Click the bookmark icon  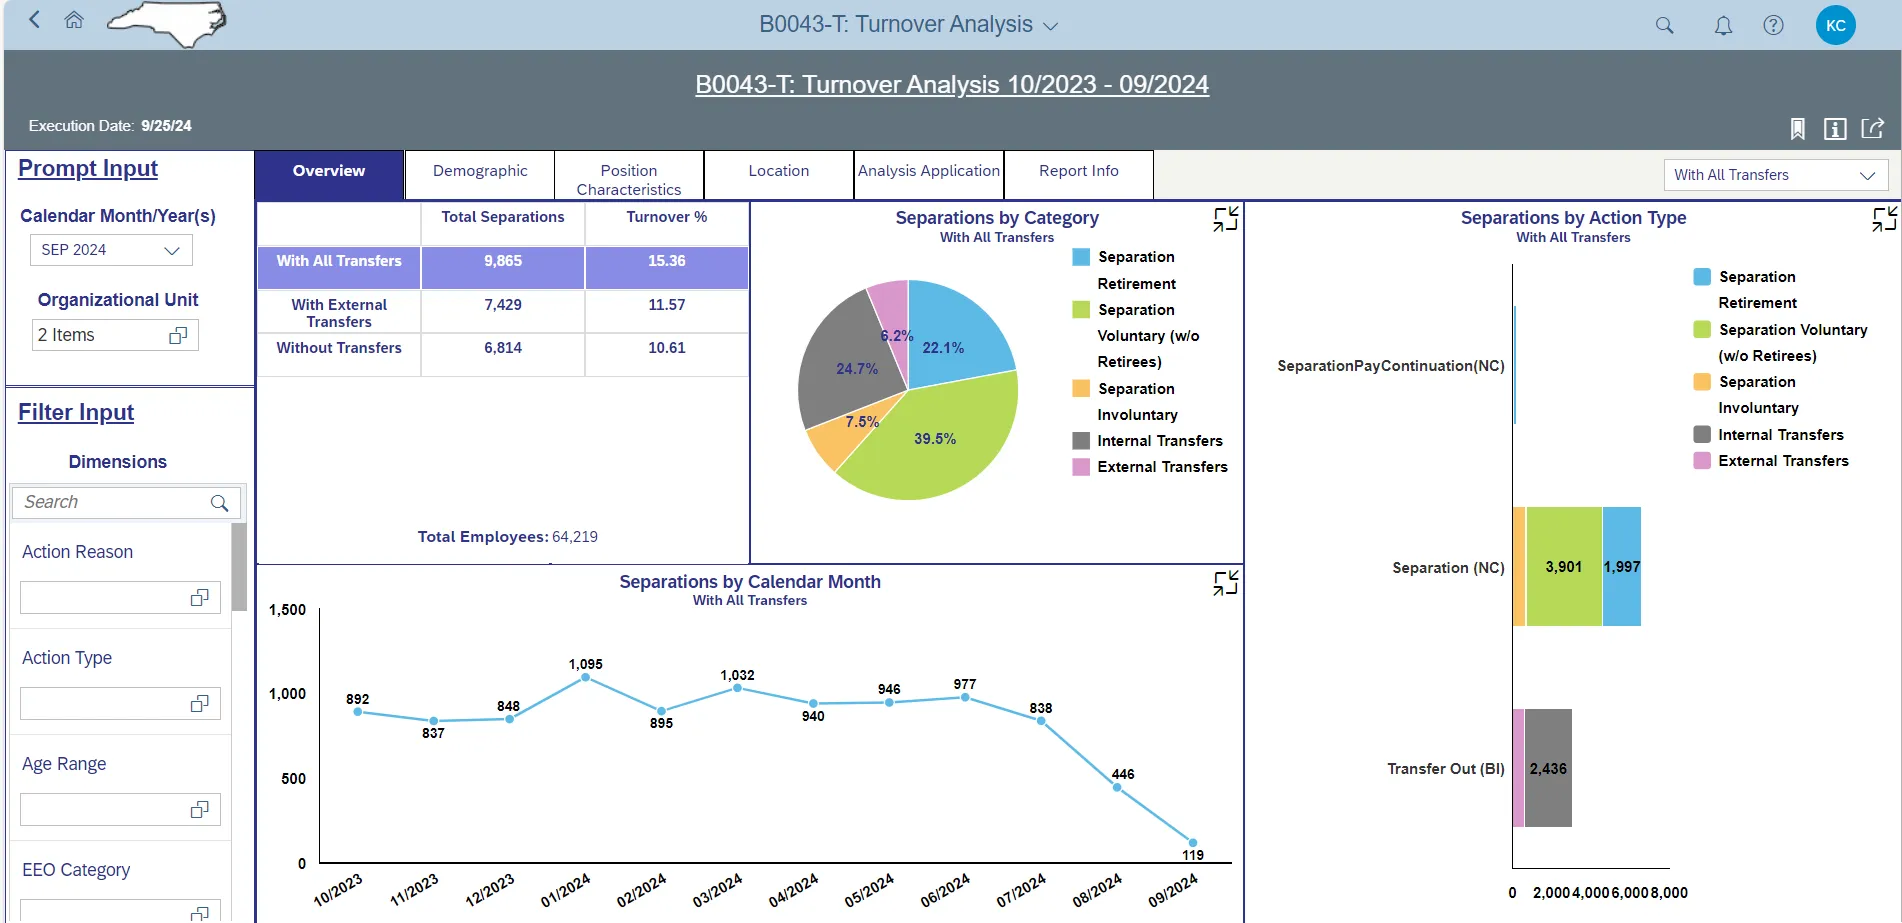[x=1797, y=129]
